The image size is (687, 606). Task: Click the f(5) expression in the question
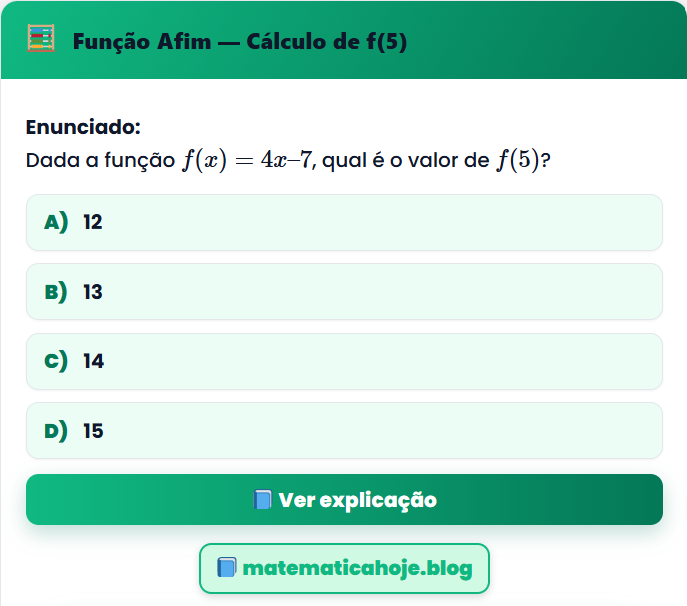(x=517, y=160)
